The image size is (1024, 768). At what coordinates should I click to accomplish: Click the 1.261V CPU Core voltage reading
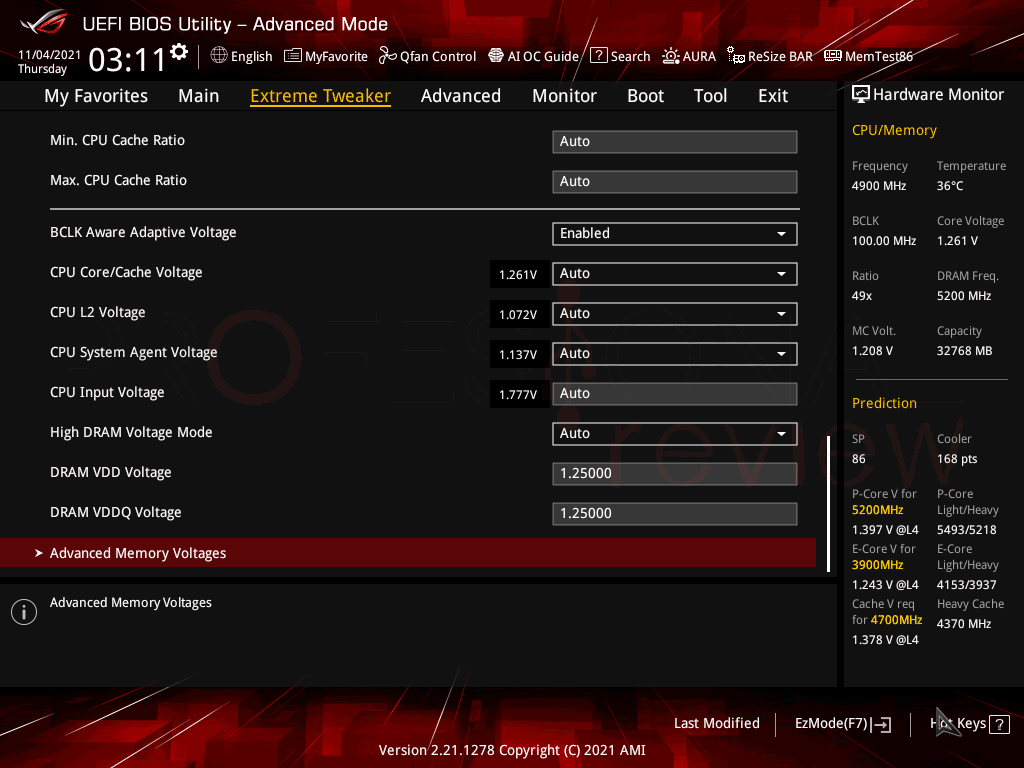(518, 274)
